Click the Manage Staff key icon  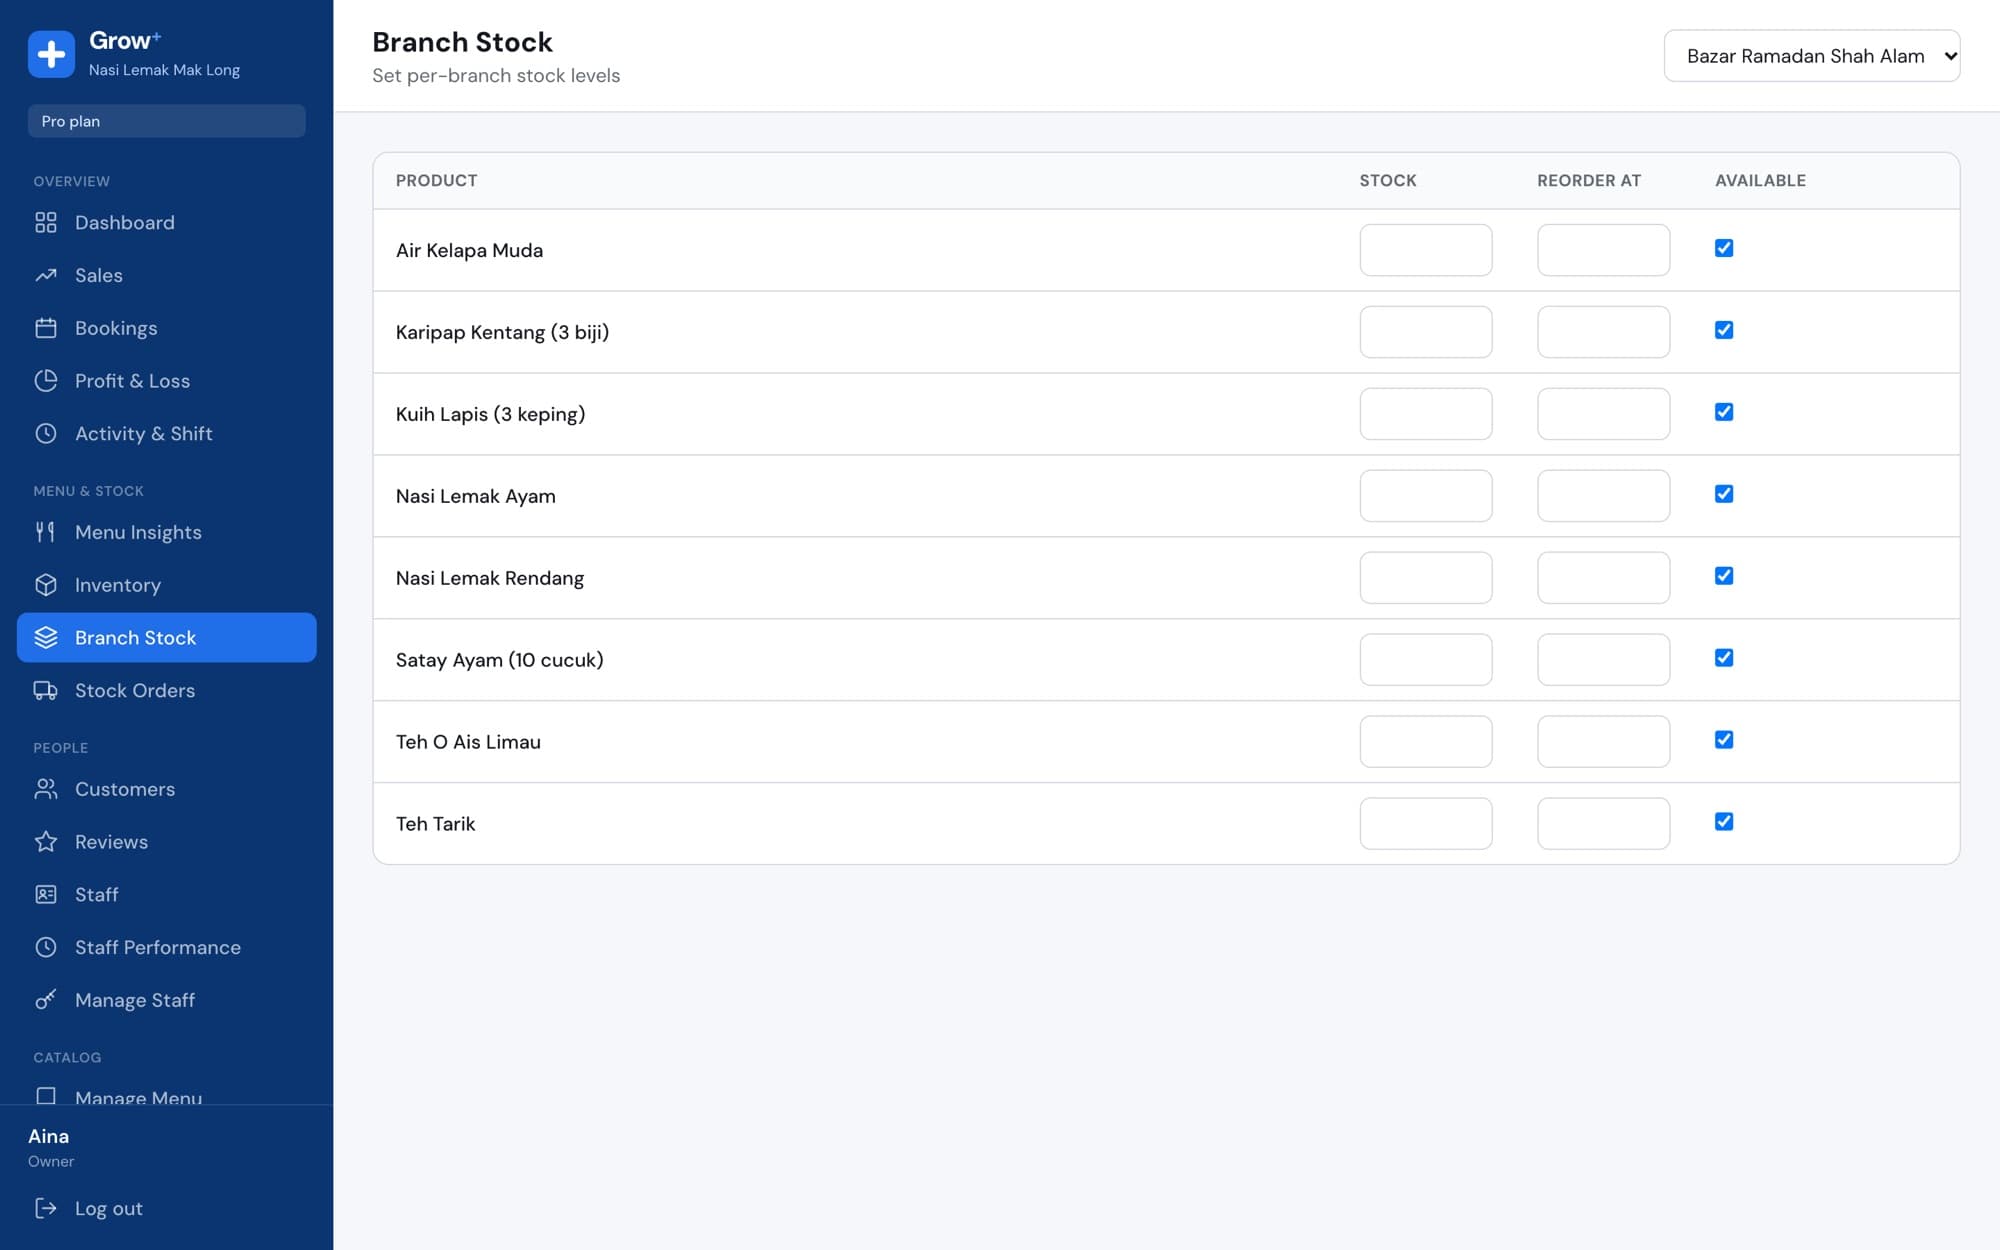pos(46,1000)
